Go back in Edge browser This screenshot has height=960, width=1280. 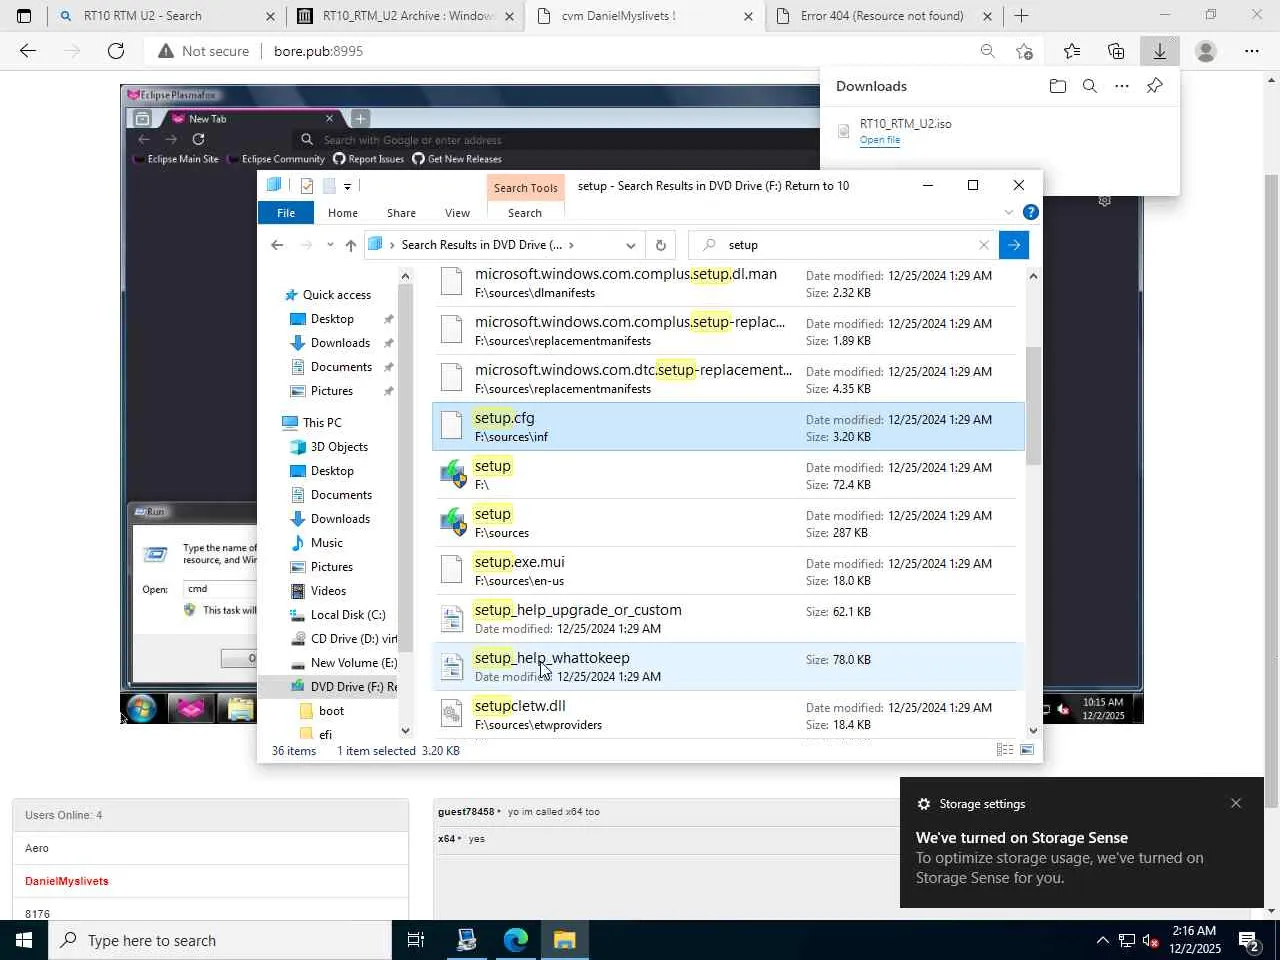point(28,51)
